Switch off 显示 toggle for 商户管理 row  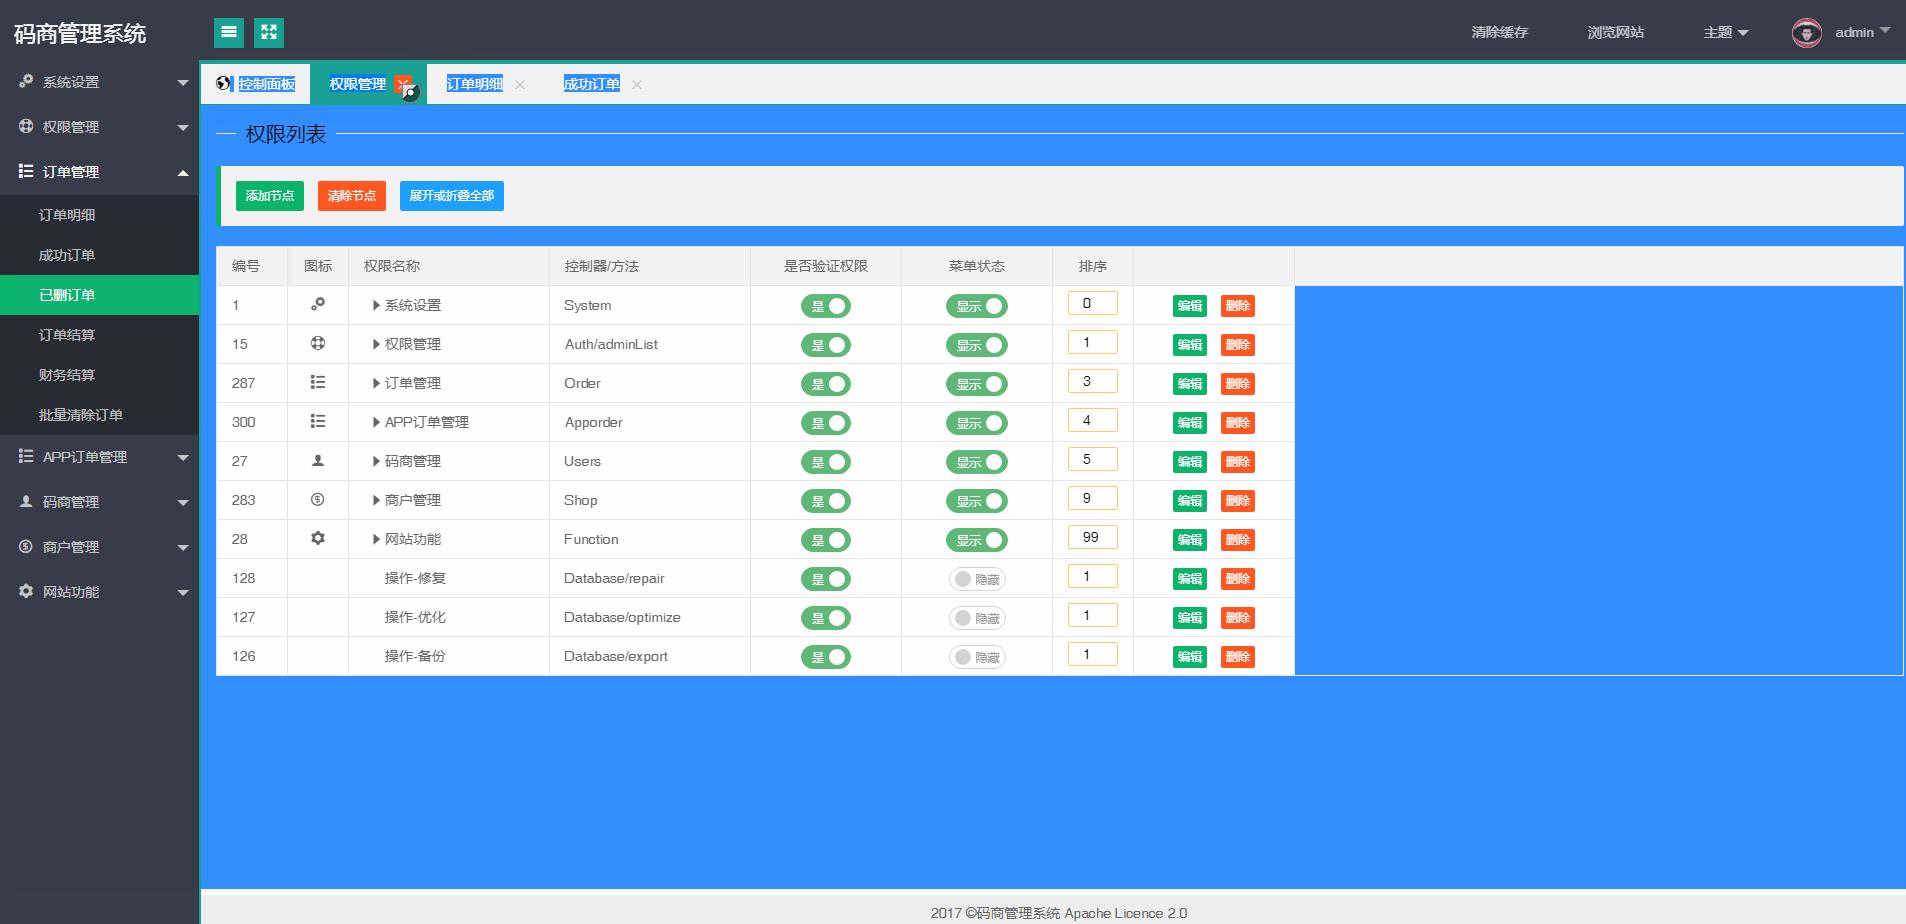click(977, 501)
